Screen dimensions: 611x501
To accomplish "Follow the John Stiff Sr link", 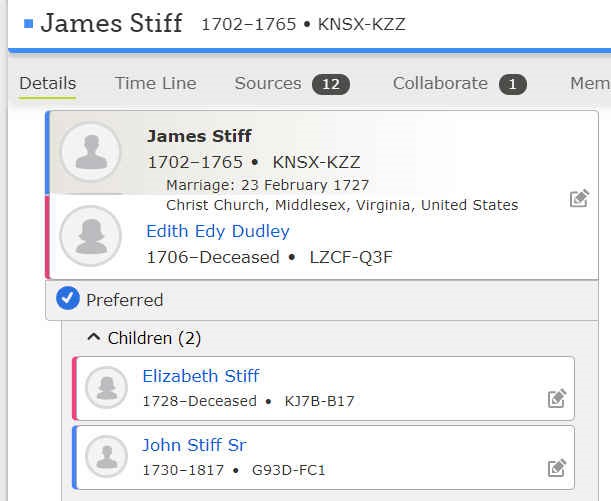I will (x=194, y=445).
